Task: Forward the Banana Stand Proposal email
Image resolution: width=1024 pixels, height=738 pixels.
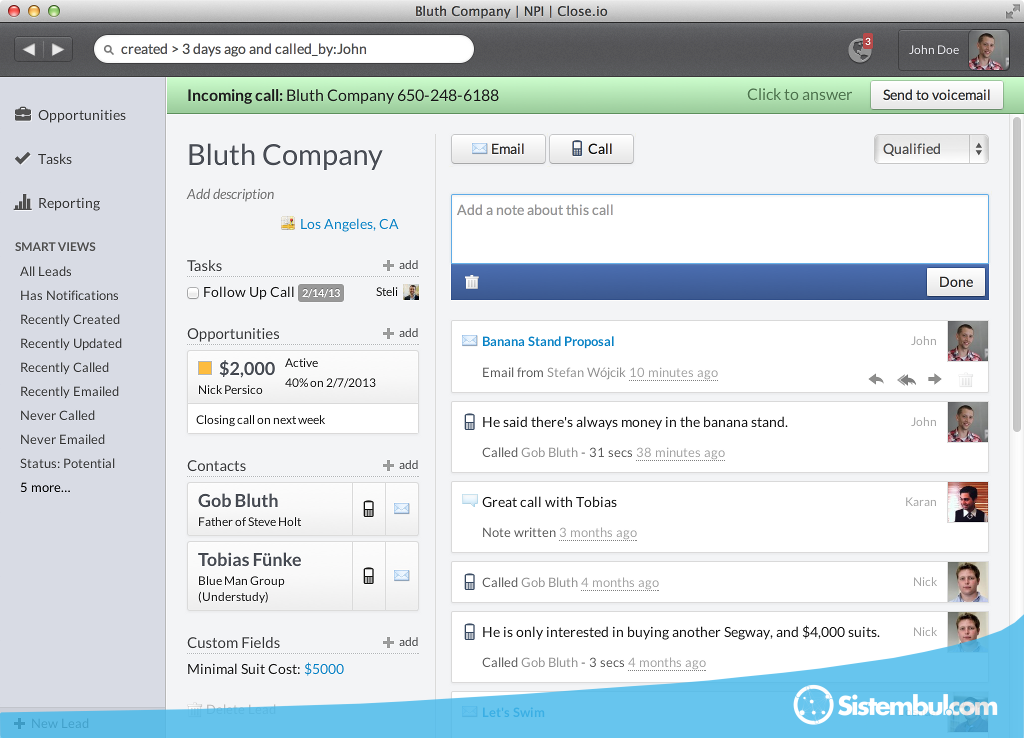Action: click(x=935, y=379)
